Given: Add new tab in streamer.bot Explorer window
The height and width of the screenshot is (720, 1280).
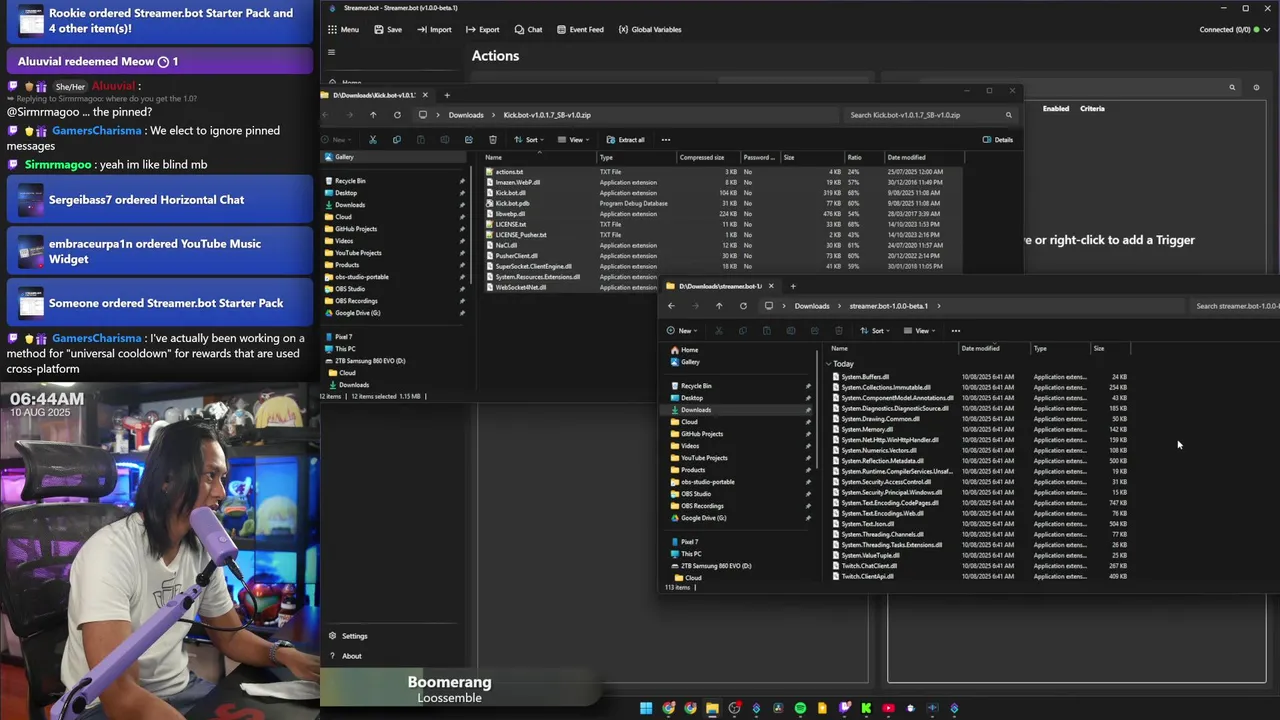Looking at the screenshot, I should (x=793, y=286).
